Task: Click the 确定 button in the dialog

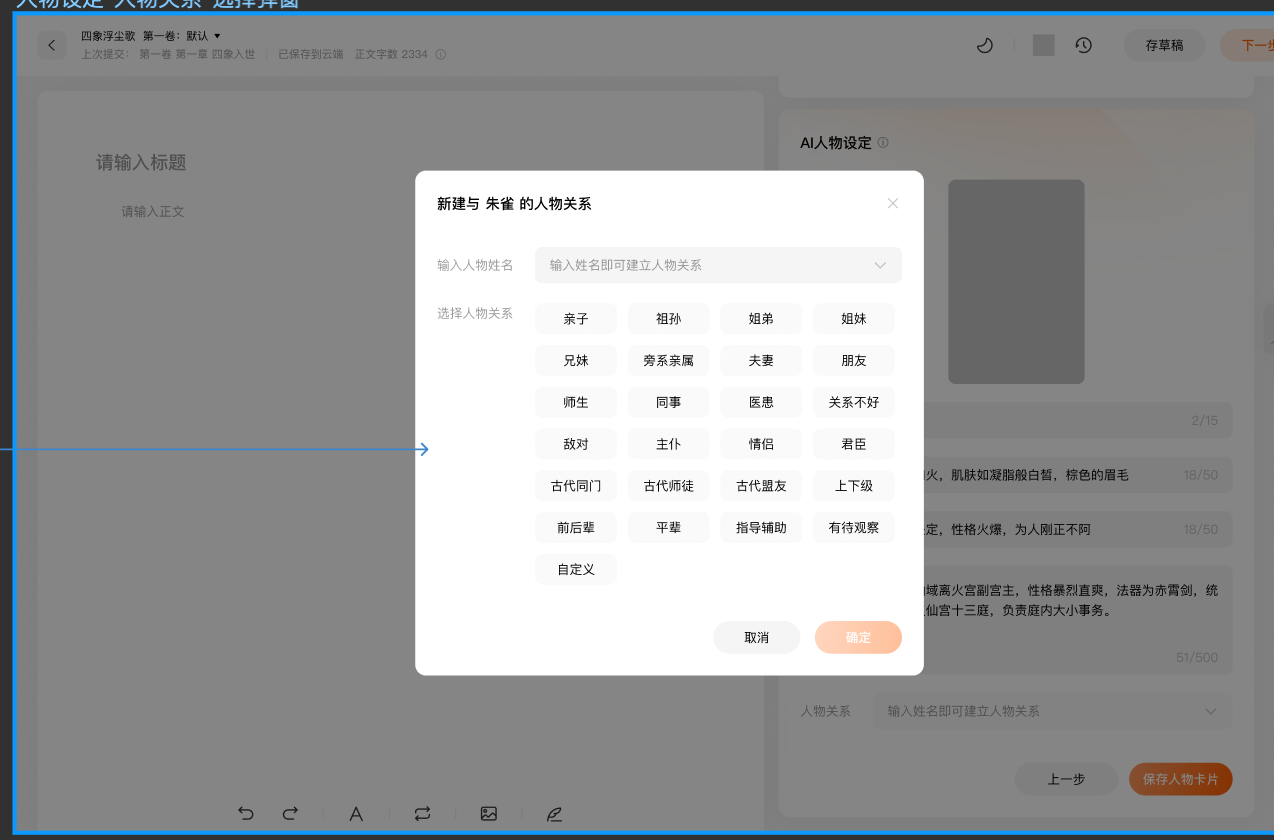Action: click(x=858, y=637)
